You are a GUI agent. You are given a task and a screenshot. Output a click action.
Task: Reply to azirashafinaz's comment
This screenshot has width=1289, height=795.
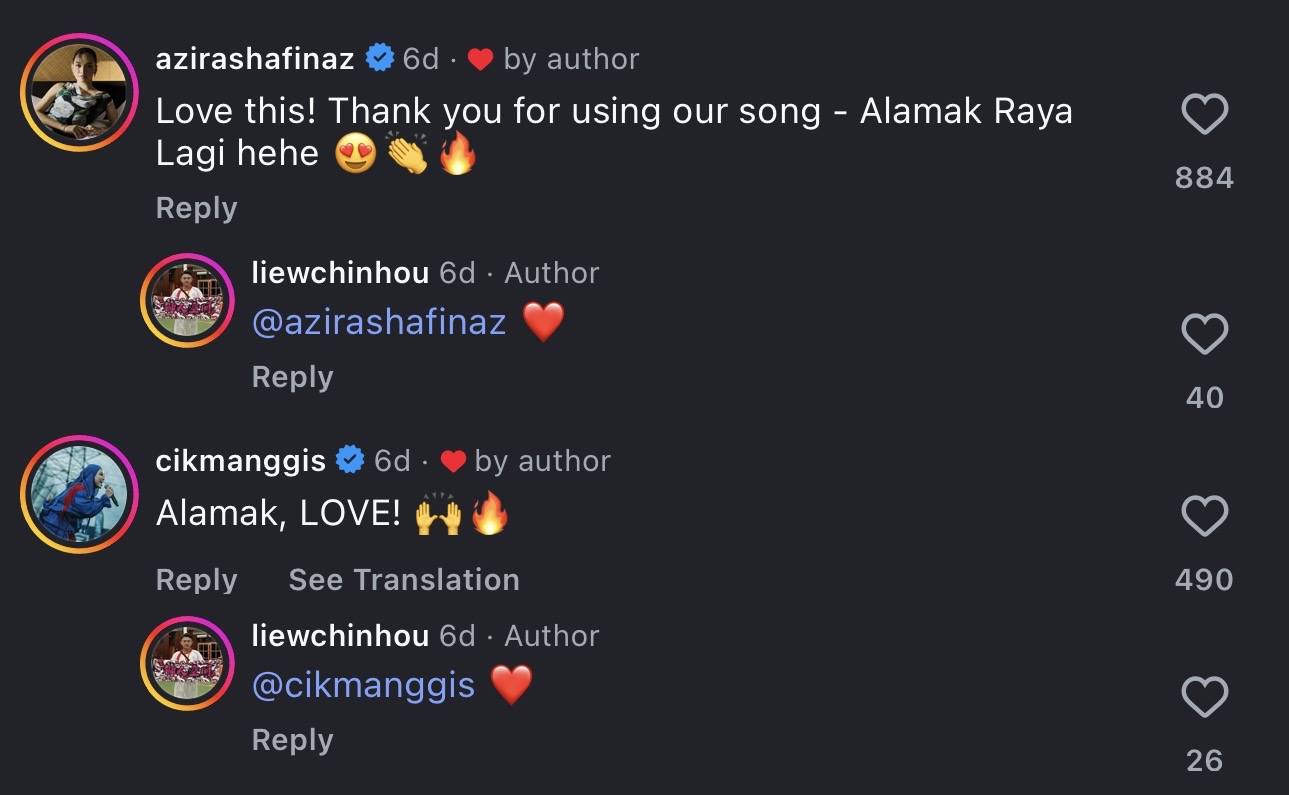coord(196,208)
